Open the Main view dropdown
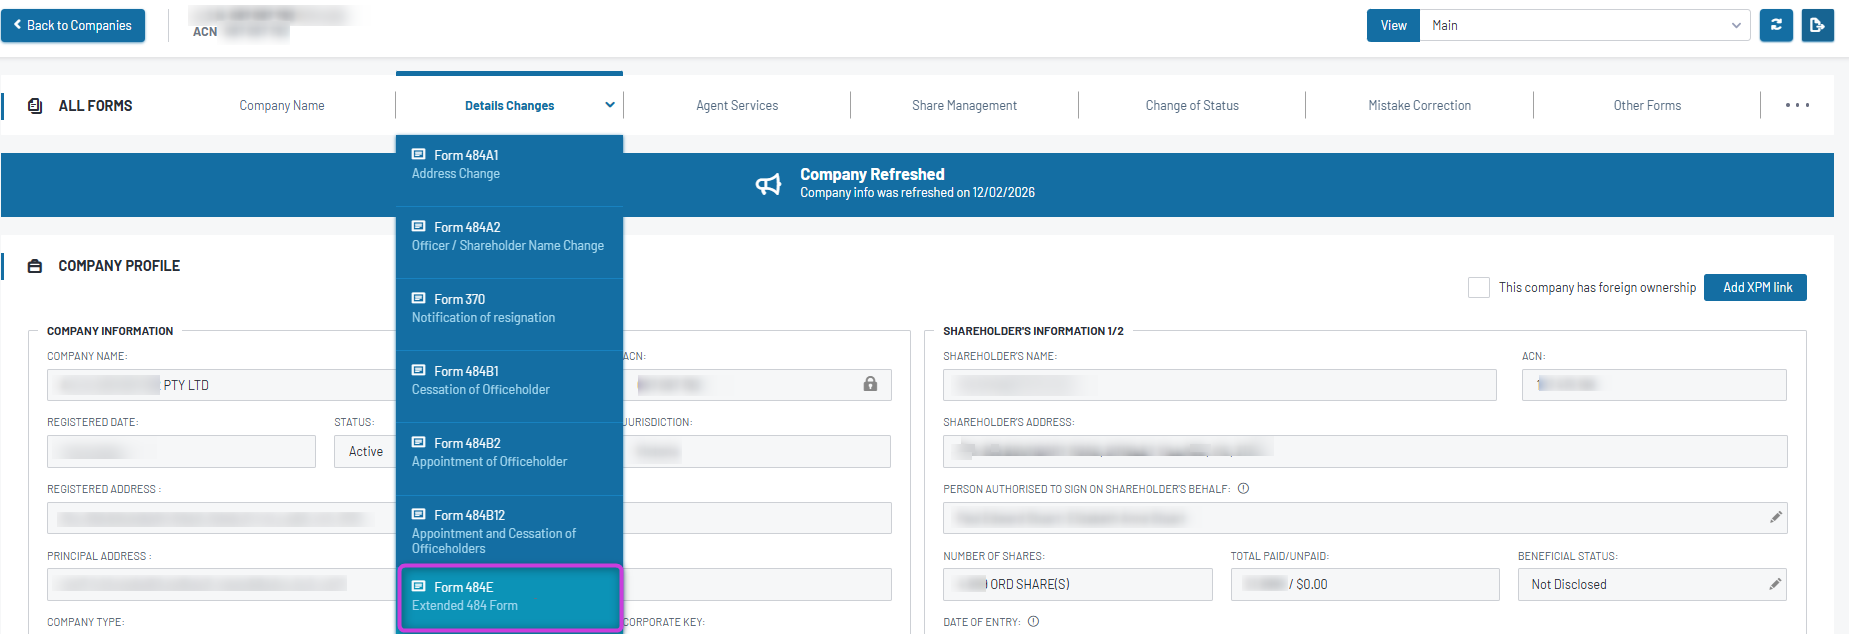Screen dimensions: 1849x634 click(x=1584, y=25)
